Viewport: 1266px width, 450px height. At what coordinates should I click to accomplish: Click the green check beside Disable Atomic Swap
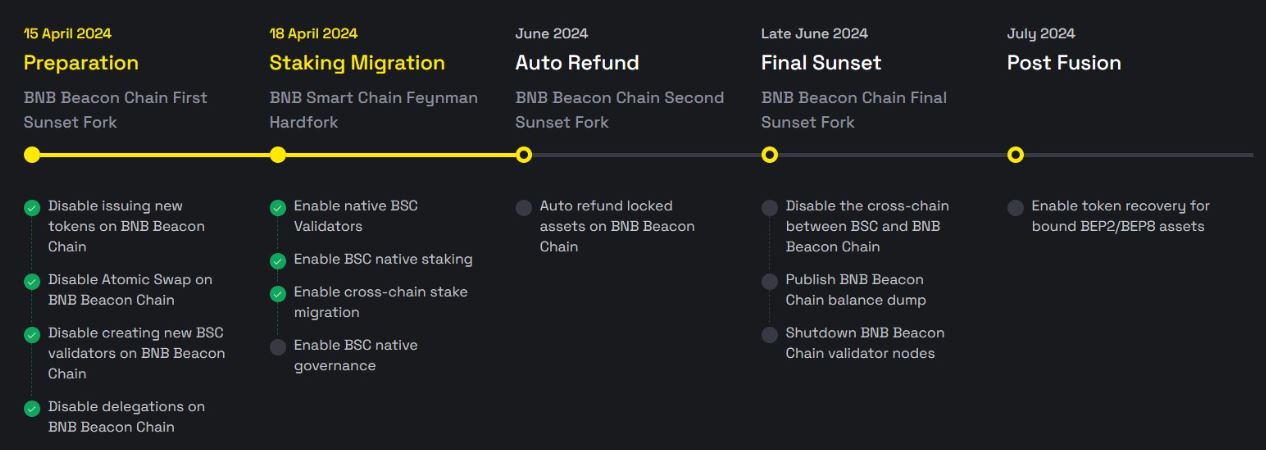[x=32, y=281]
